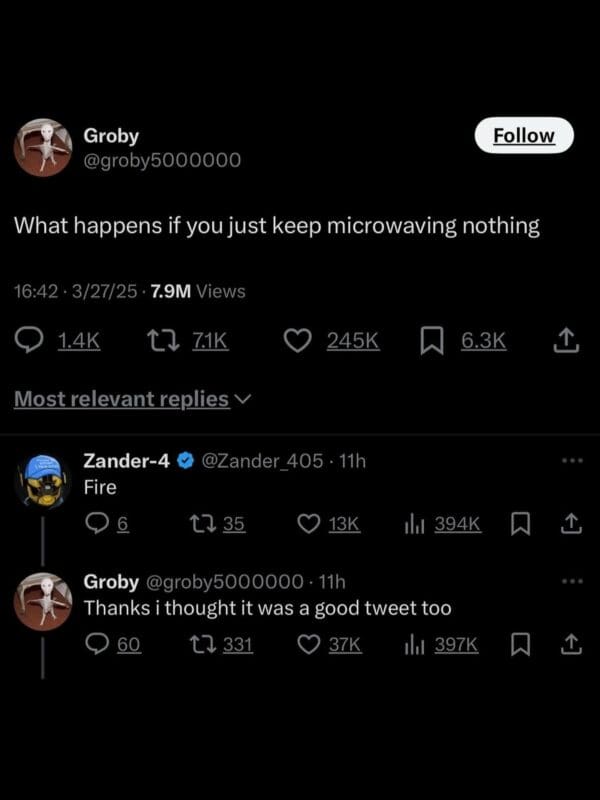Screen dimensions: 600x800
Task: Bookmark Zander-4's reply
Action: (520, 523)
